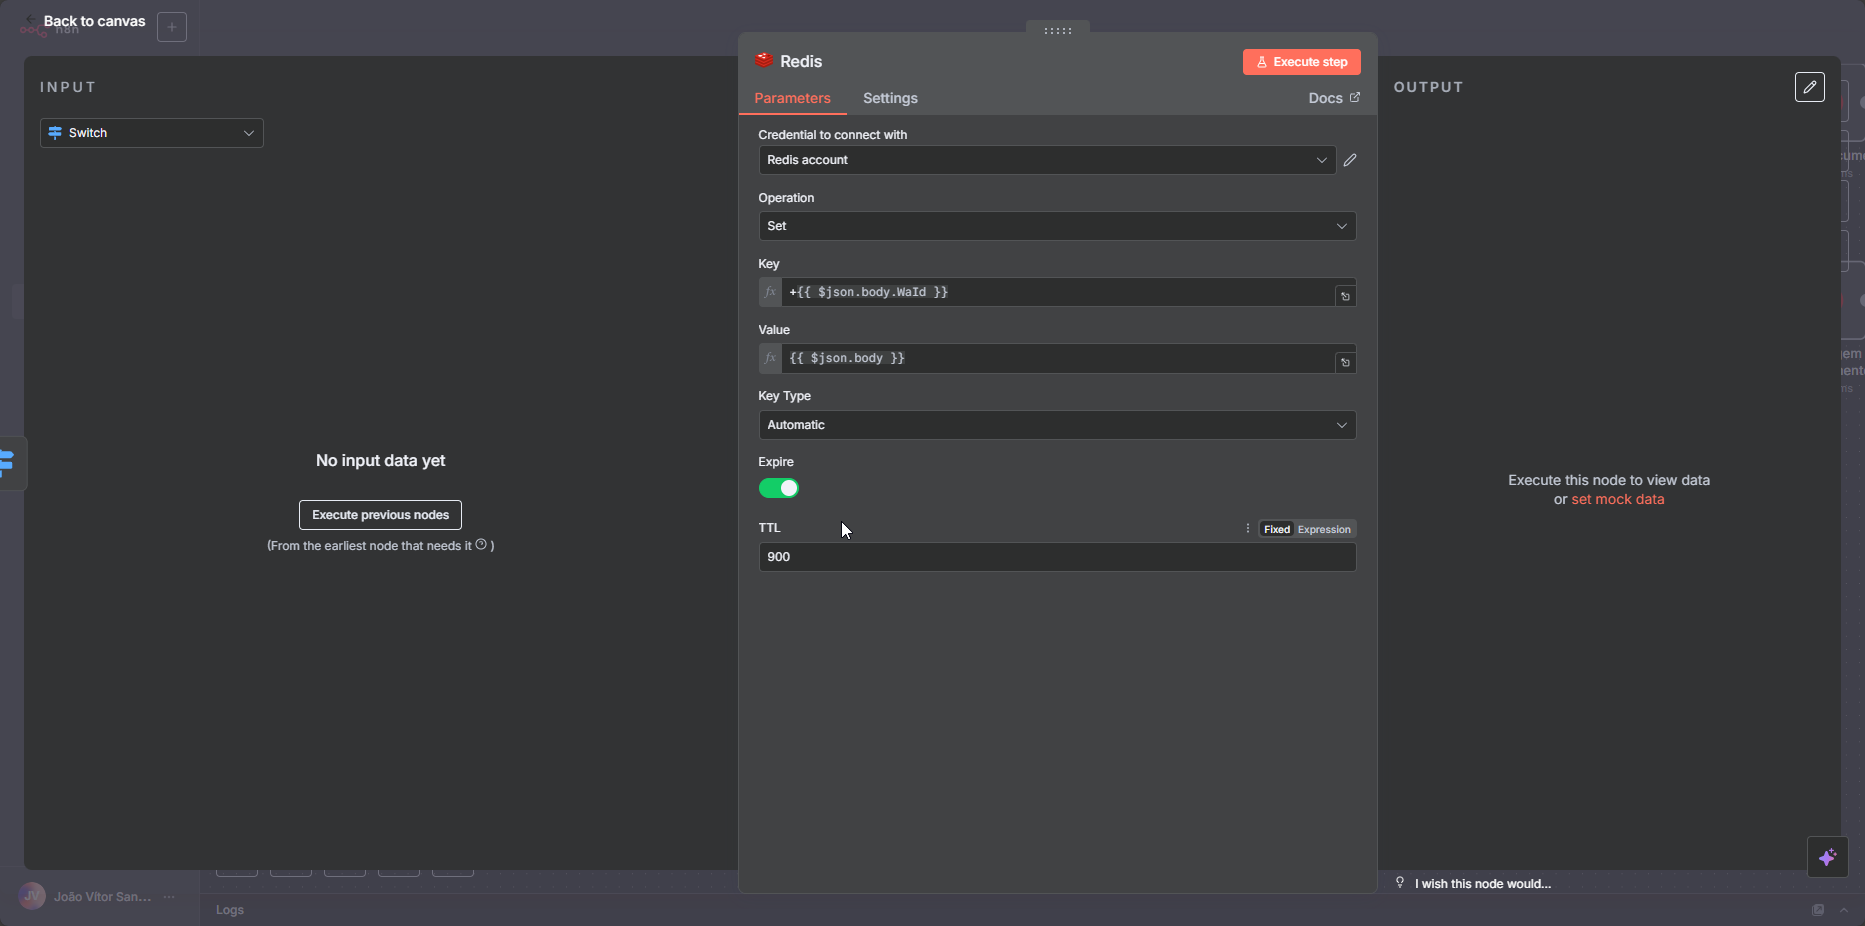Turn off the Expire toggle
Screen dimensions: 1865x926
779,488
